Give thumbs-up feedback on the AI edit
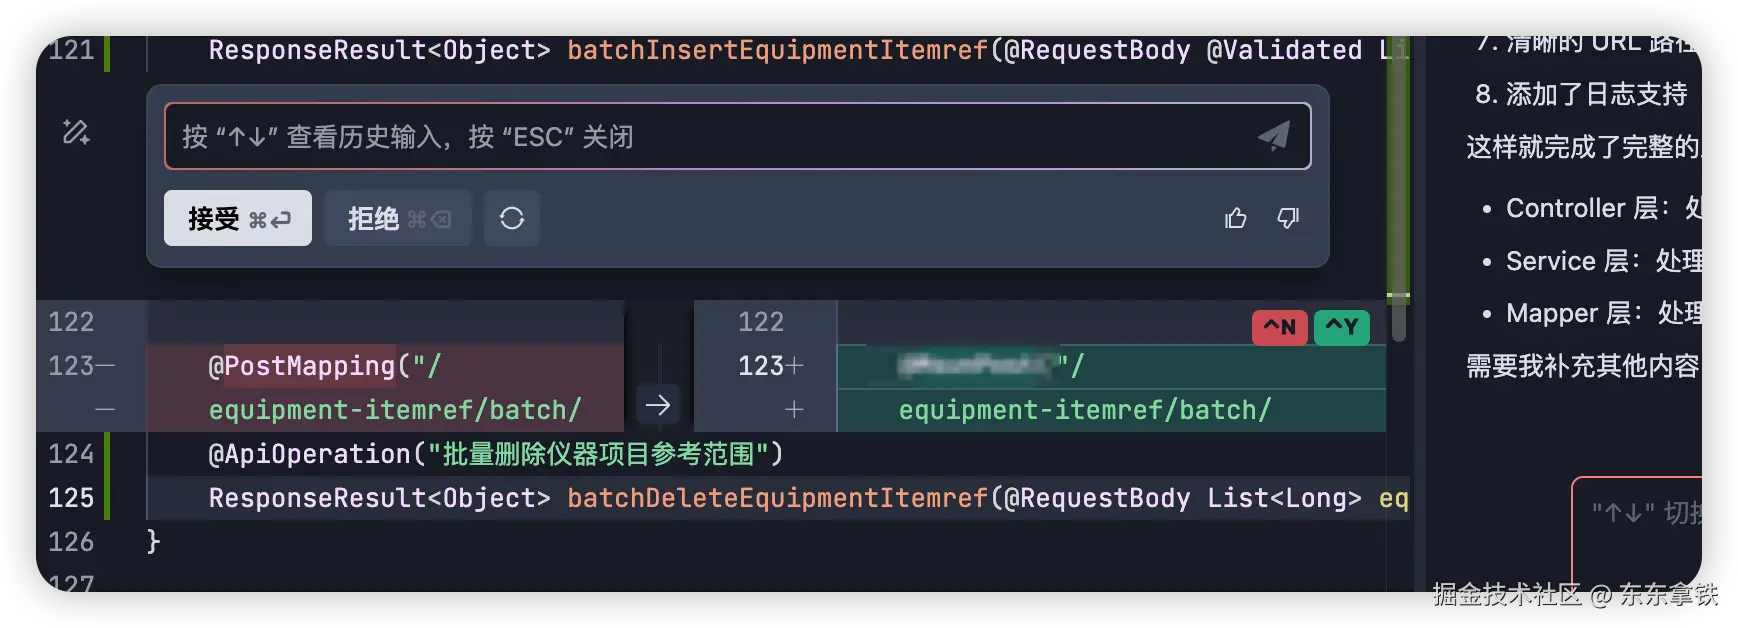This screenshot has height=628, width=1738. (1236, 218)
